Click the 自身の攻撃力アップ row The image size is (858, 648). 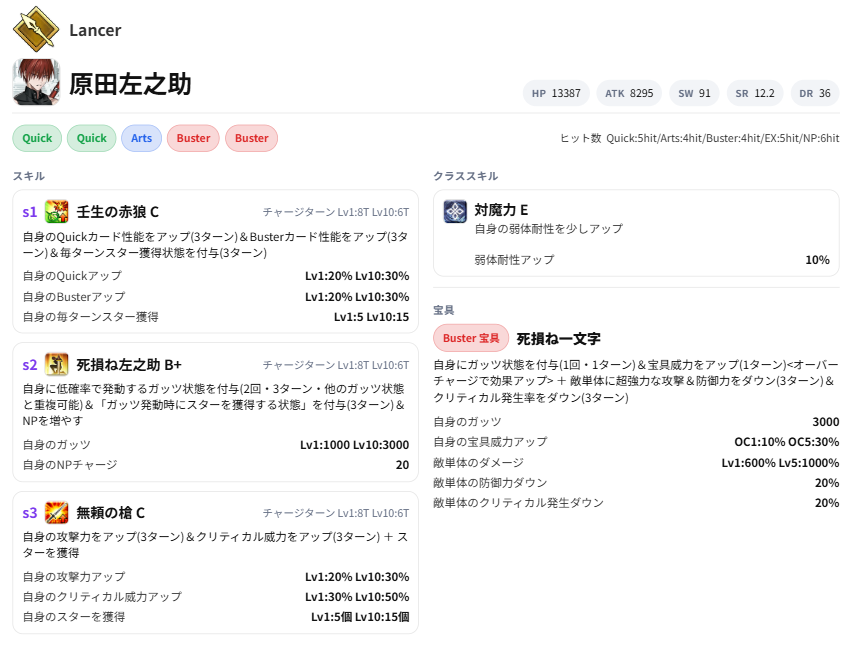[216, 577]
